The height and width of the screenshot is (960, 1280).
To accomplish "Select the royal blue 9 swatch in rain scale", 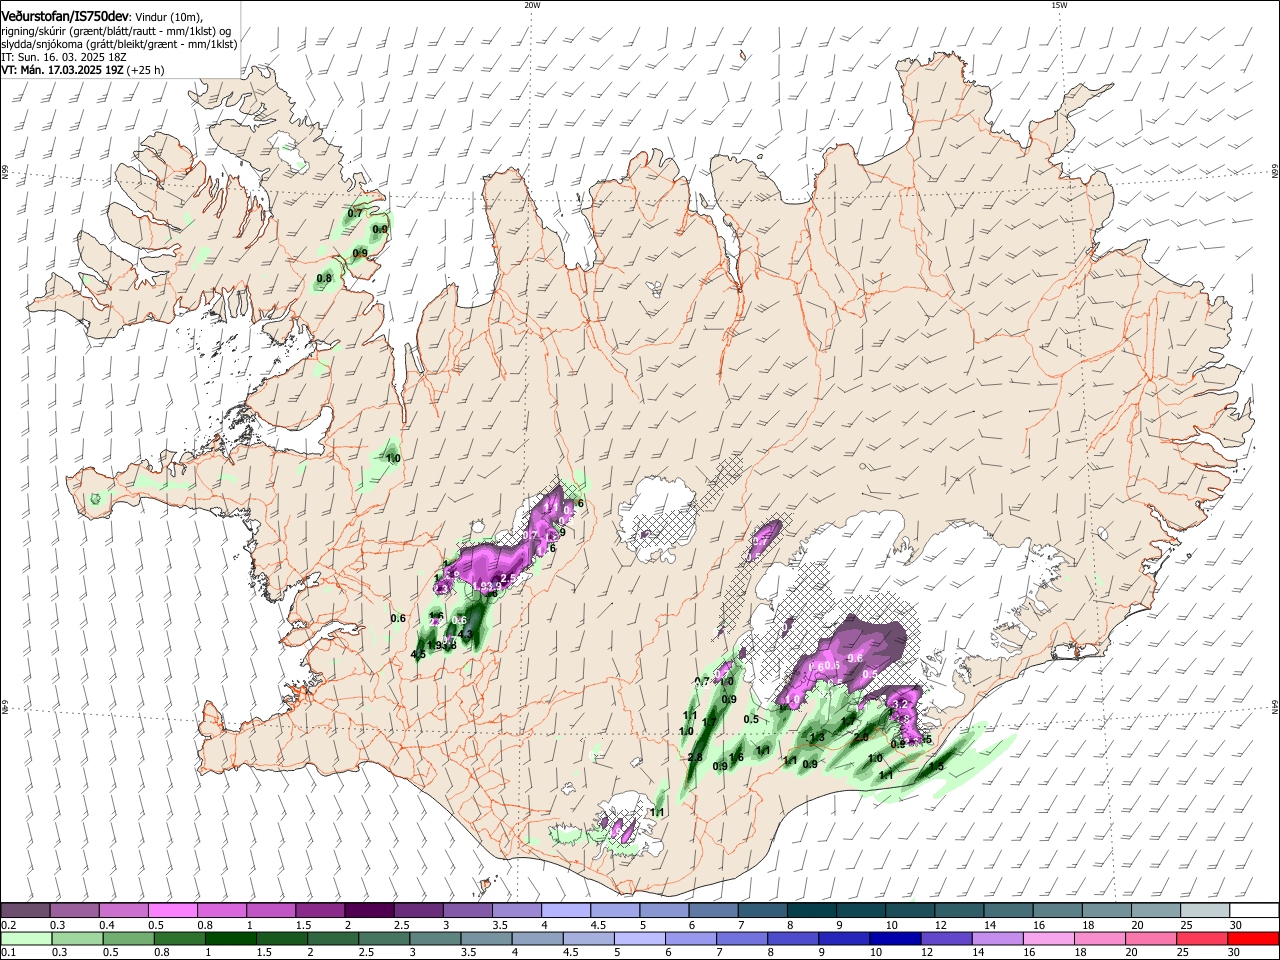I will [x=844, y=938].
